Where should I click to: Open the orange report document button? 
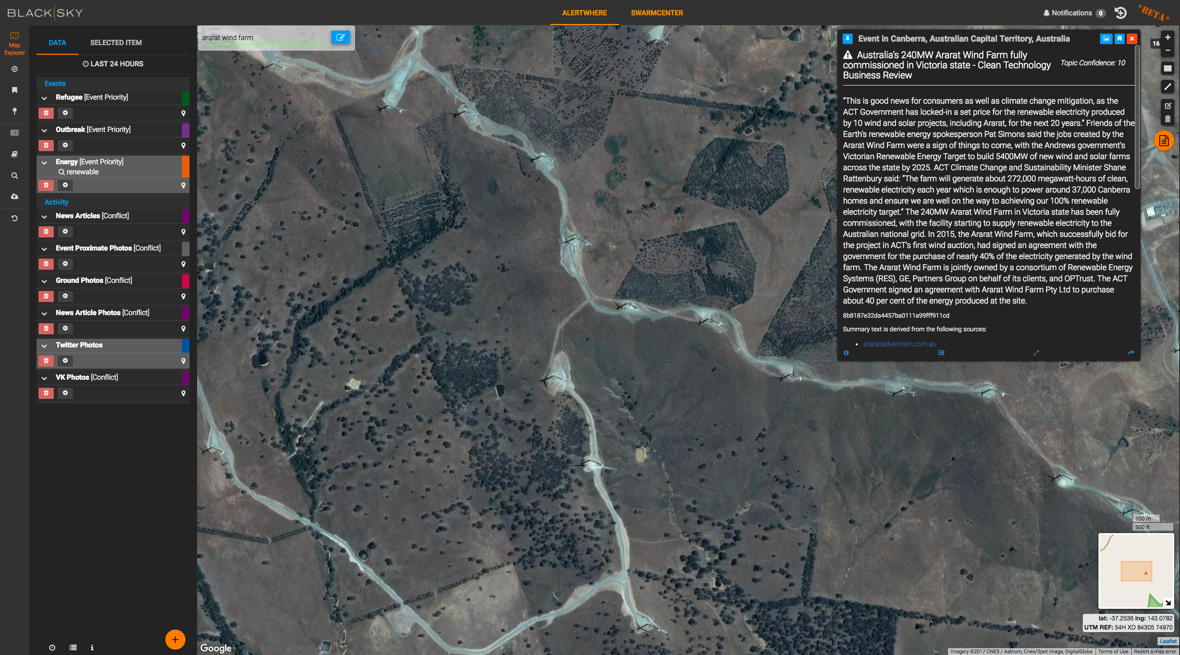pos(1164,141)
